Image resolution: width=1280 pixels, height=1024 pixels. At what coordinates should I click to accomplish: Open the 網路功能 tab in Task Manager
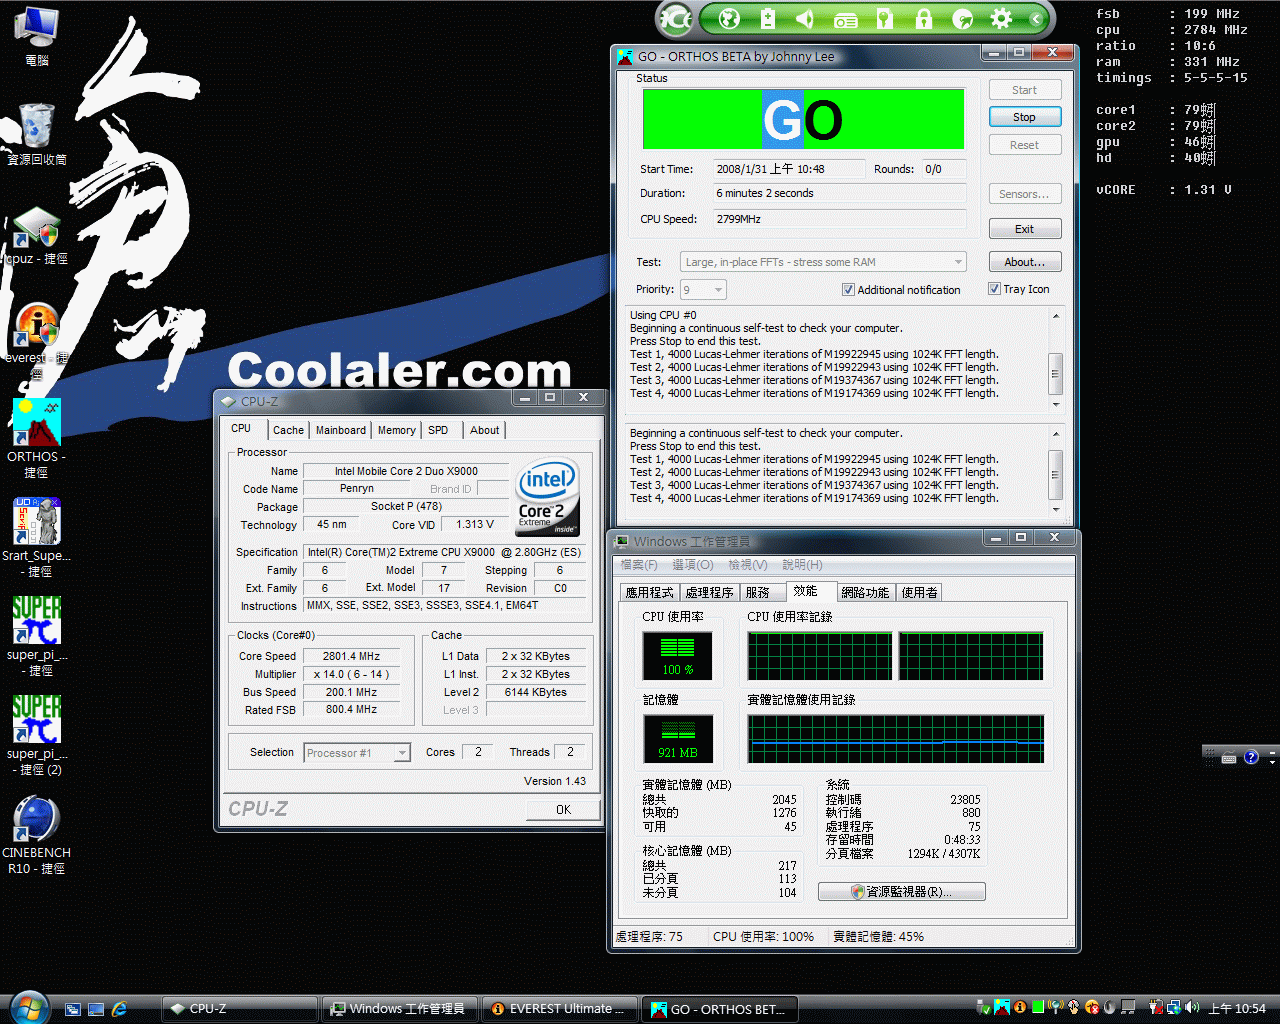865,593
